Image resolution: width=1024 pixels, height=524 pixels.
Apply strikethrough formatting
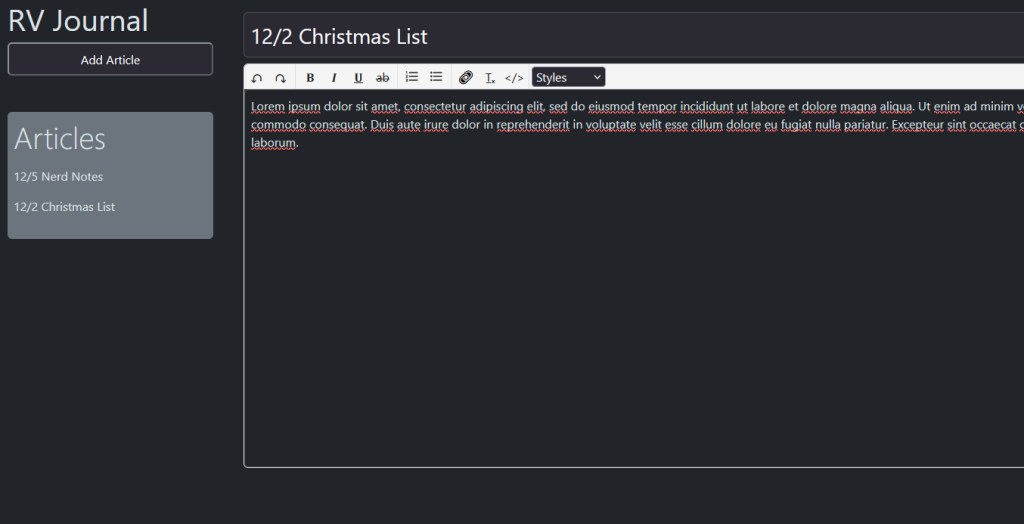[x=382, y=78]
